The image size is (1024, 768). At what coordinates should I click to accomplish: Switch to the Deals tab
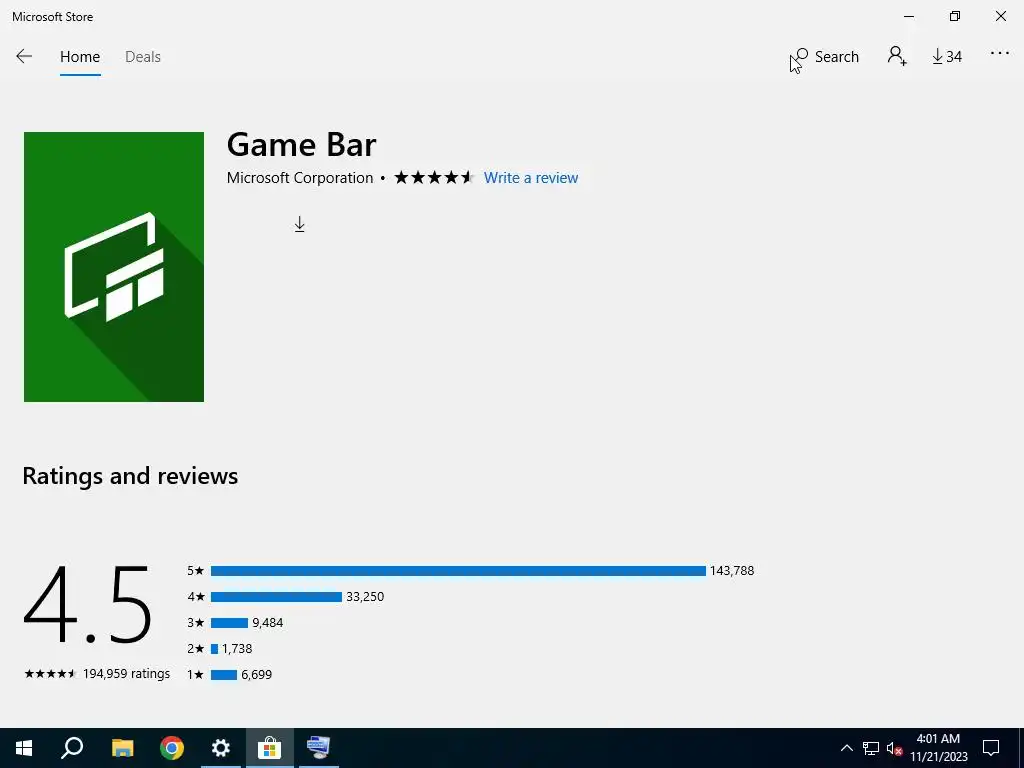143,57
